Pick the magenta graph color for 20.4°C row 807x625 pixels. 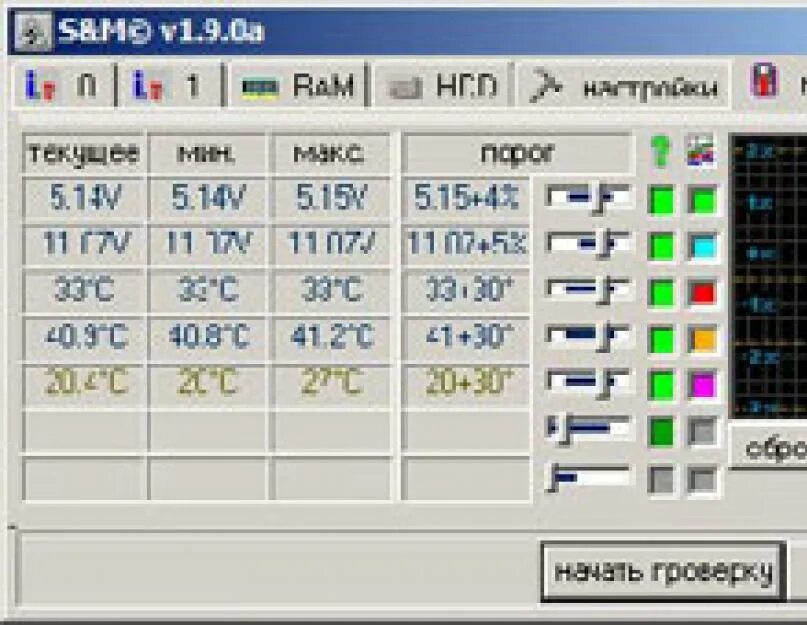click(x=703, y=384)
